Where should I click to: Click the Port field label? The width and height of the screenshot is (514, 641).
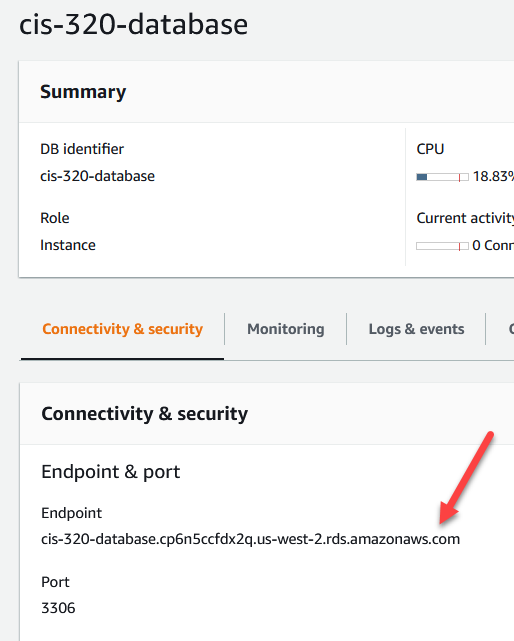click(x=55, y=582)
